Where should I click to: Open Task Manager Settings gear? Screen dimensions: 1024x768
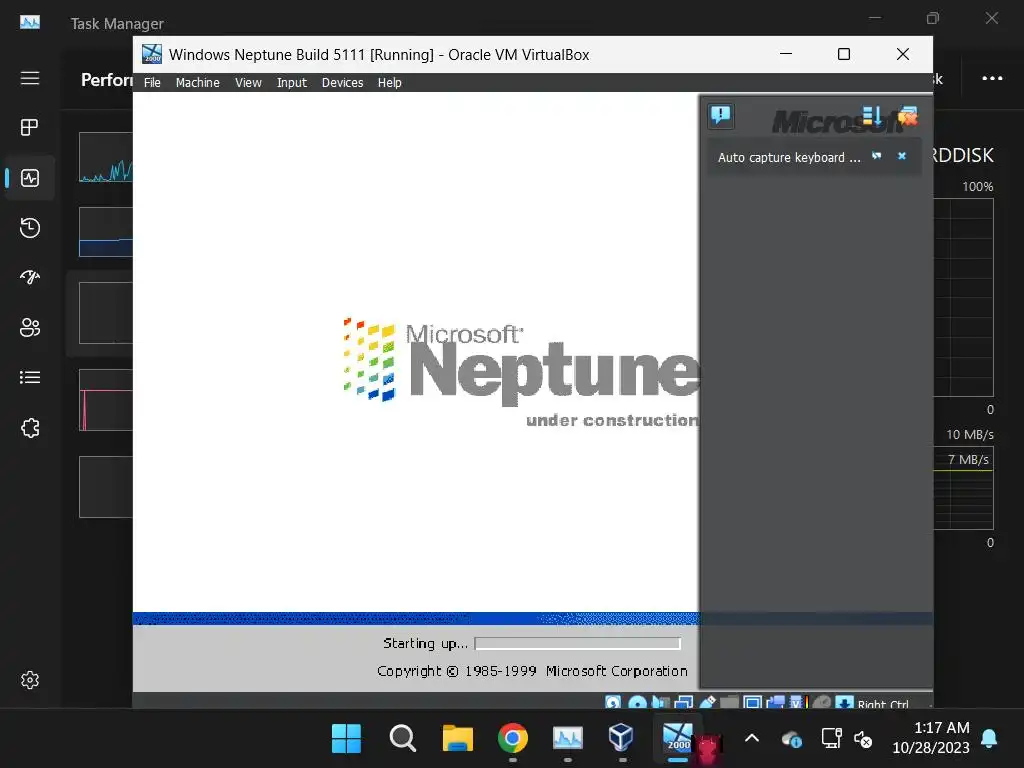click(30, 680)
